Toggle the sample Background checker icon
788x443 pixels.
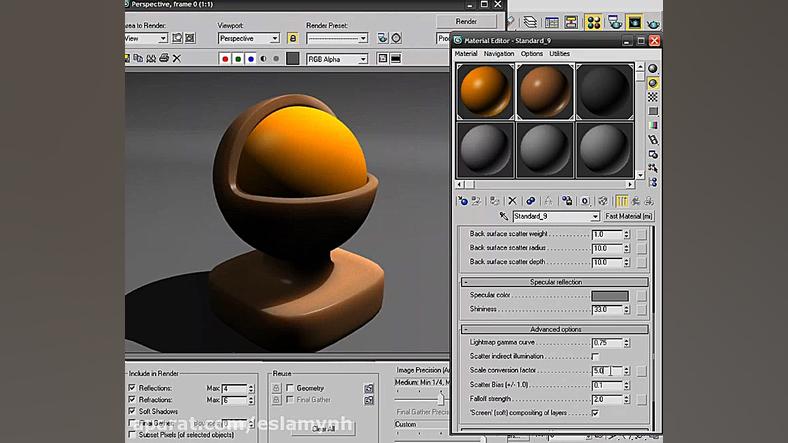tap(653, 98)
